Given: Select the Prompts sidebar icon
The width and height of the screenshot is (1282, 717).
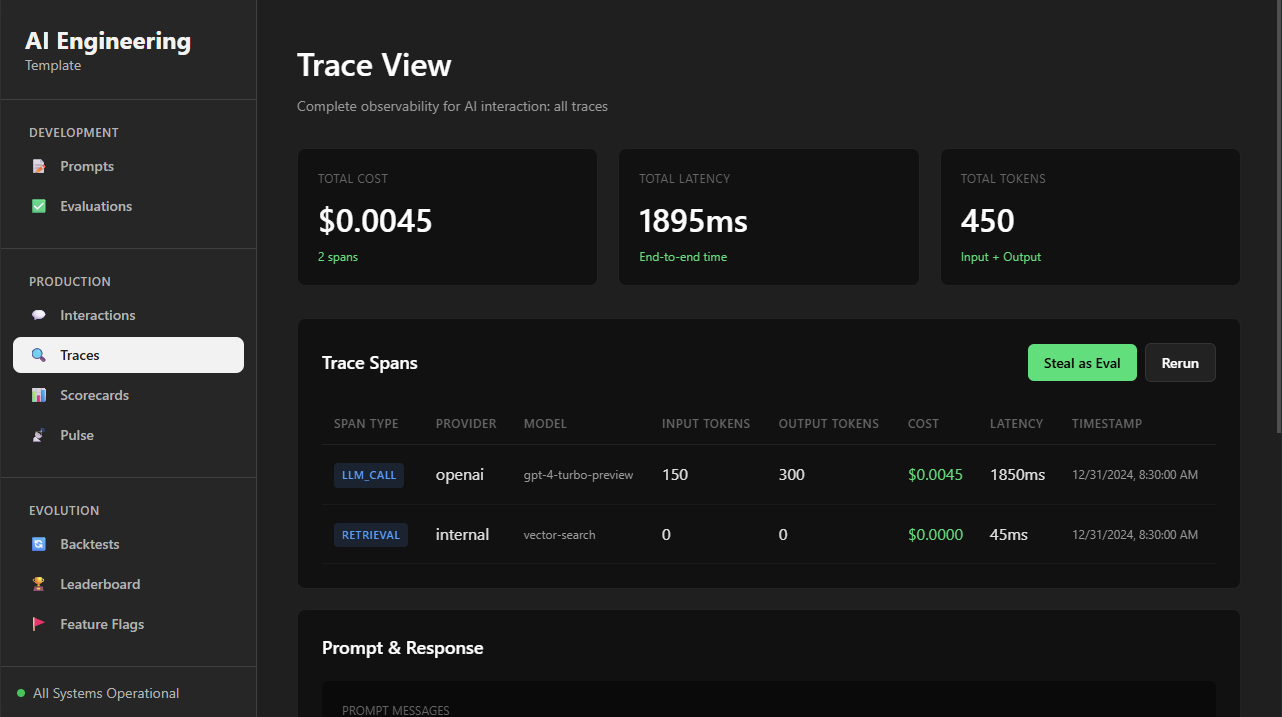Looking at the screenshot, I should [38, 165].
